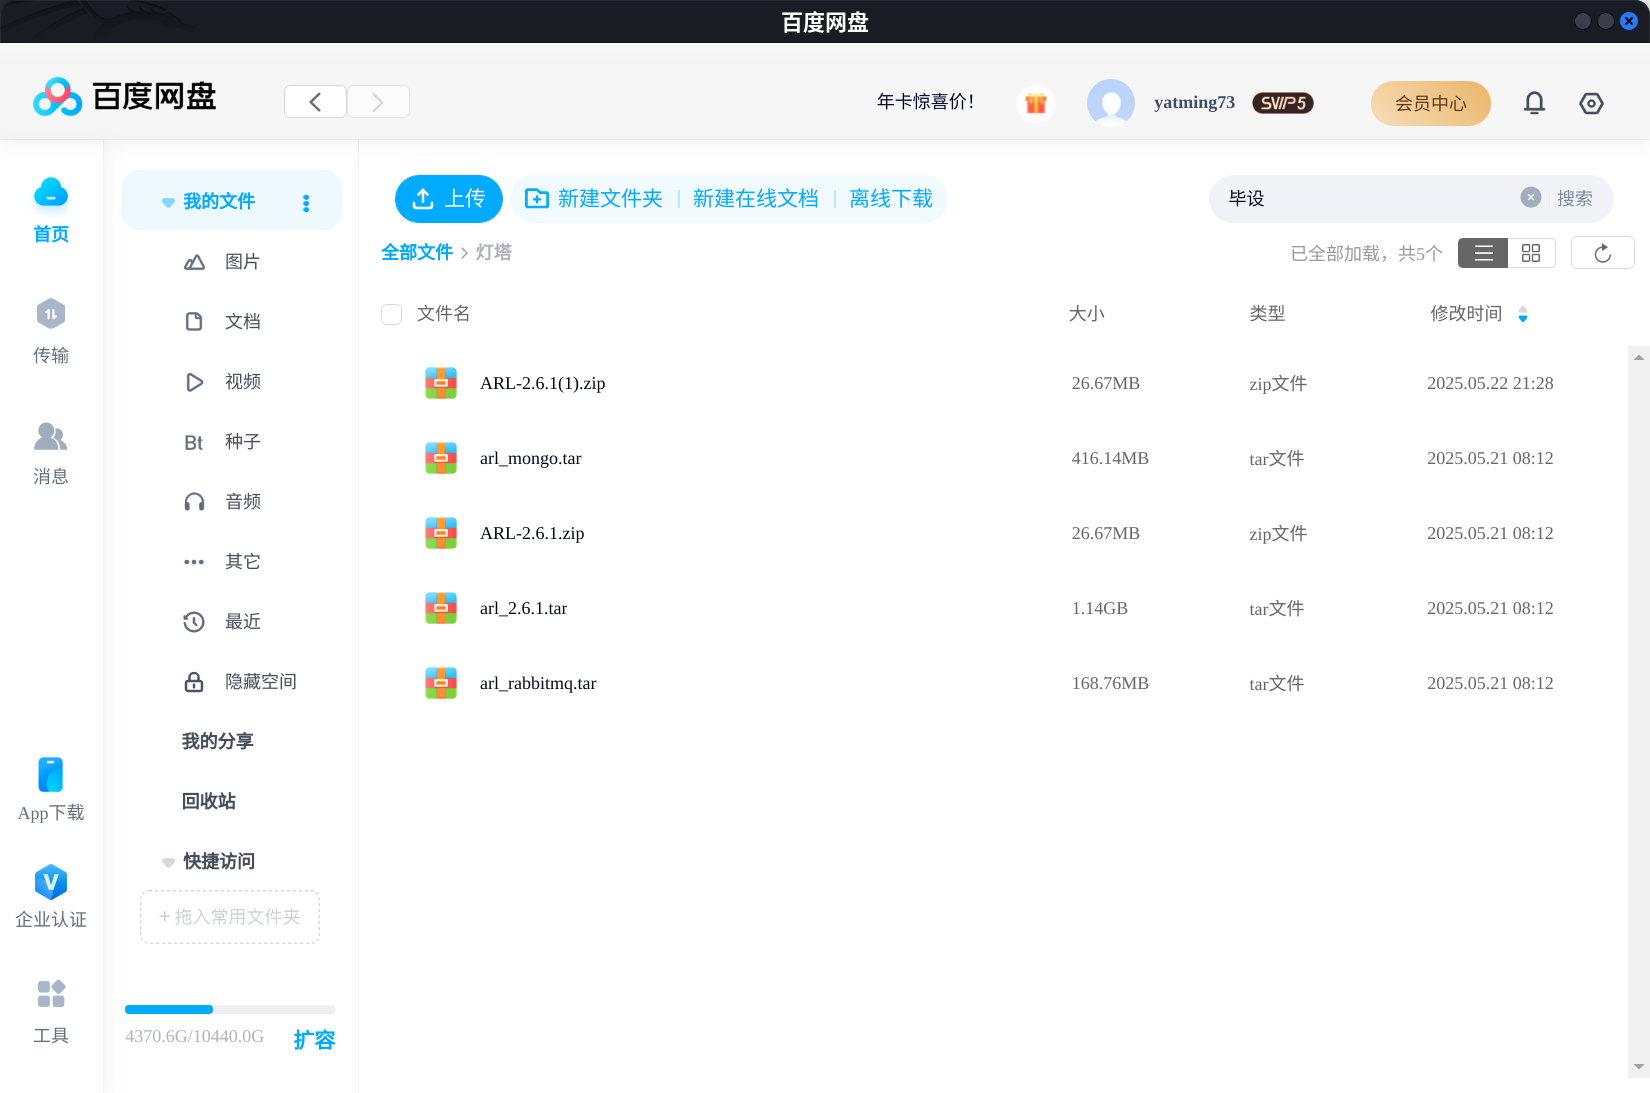The height and width of the screenshot is (1093, 1650).
Task: Click the Baidu Netdisk logo
Action: tap(125, 97)
